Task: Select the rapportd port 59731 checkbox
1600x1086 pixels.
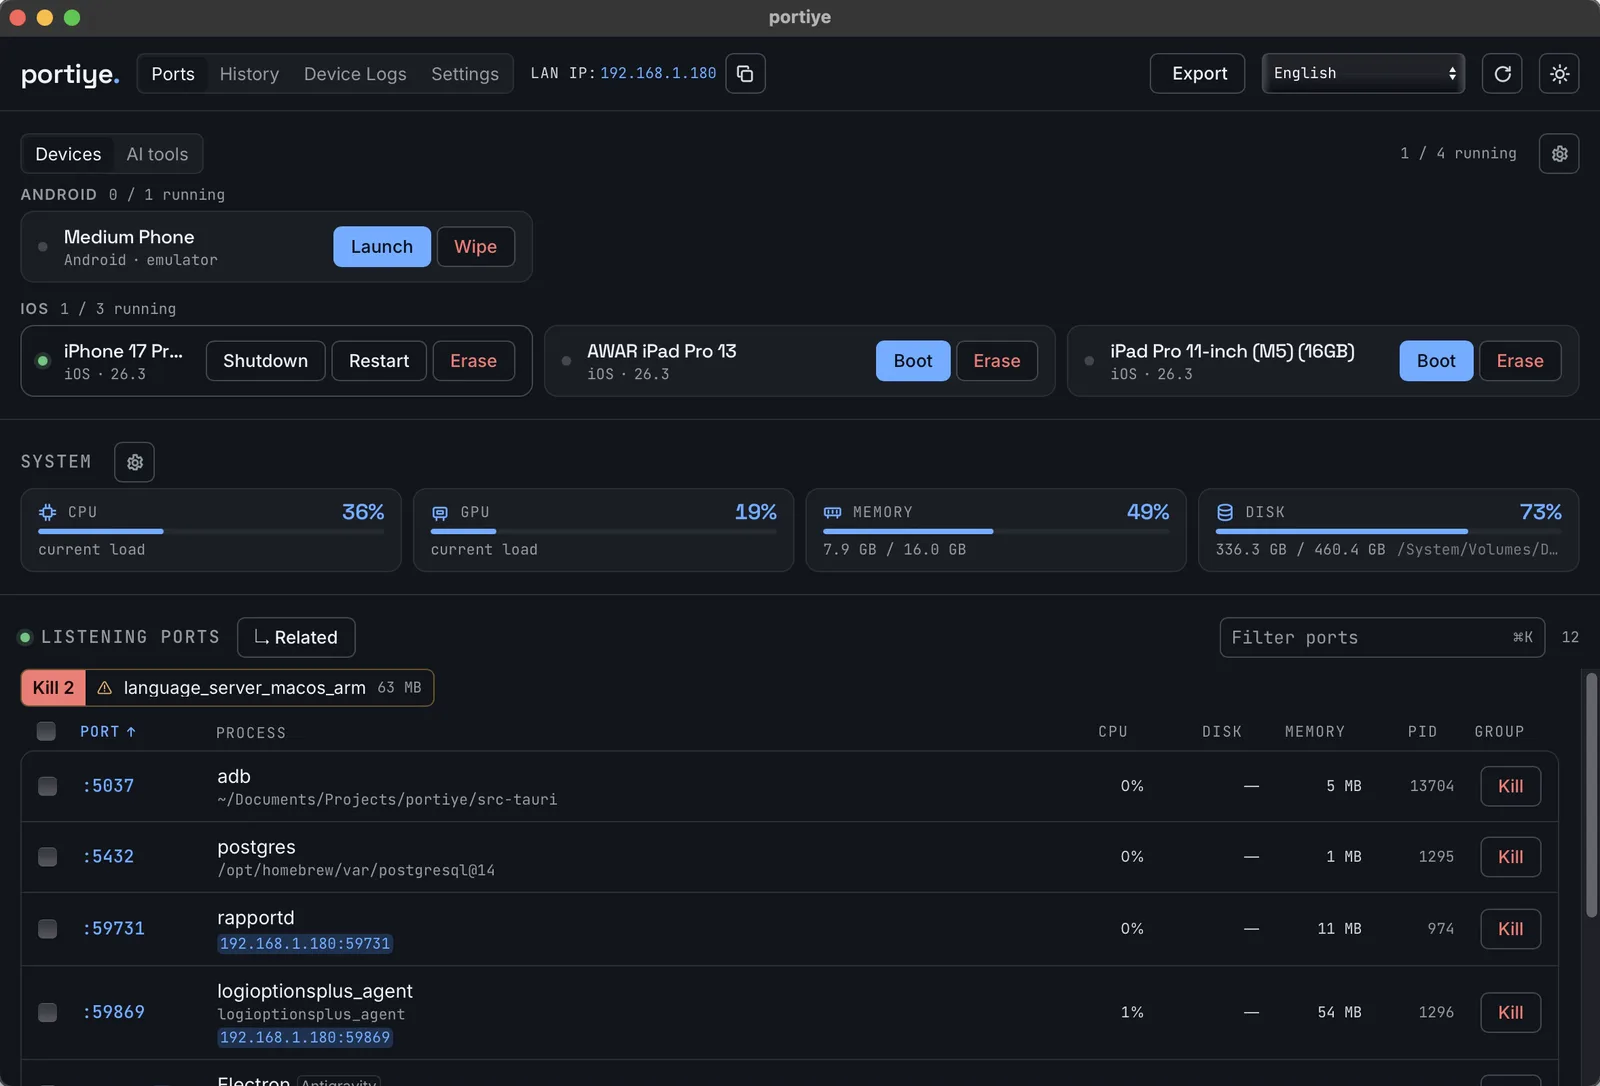Action: [x=47, y=929]
